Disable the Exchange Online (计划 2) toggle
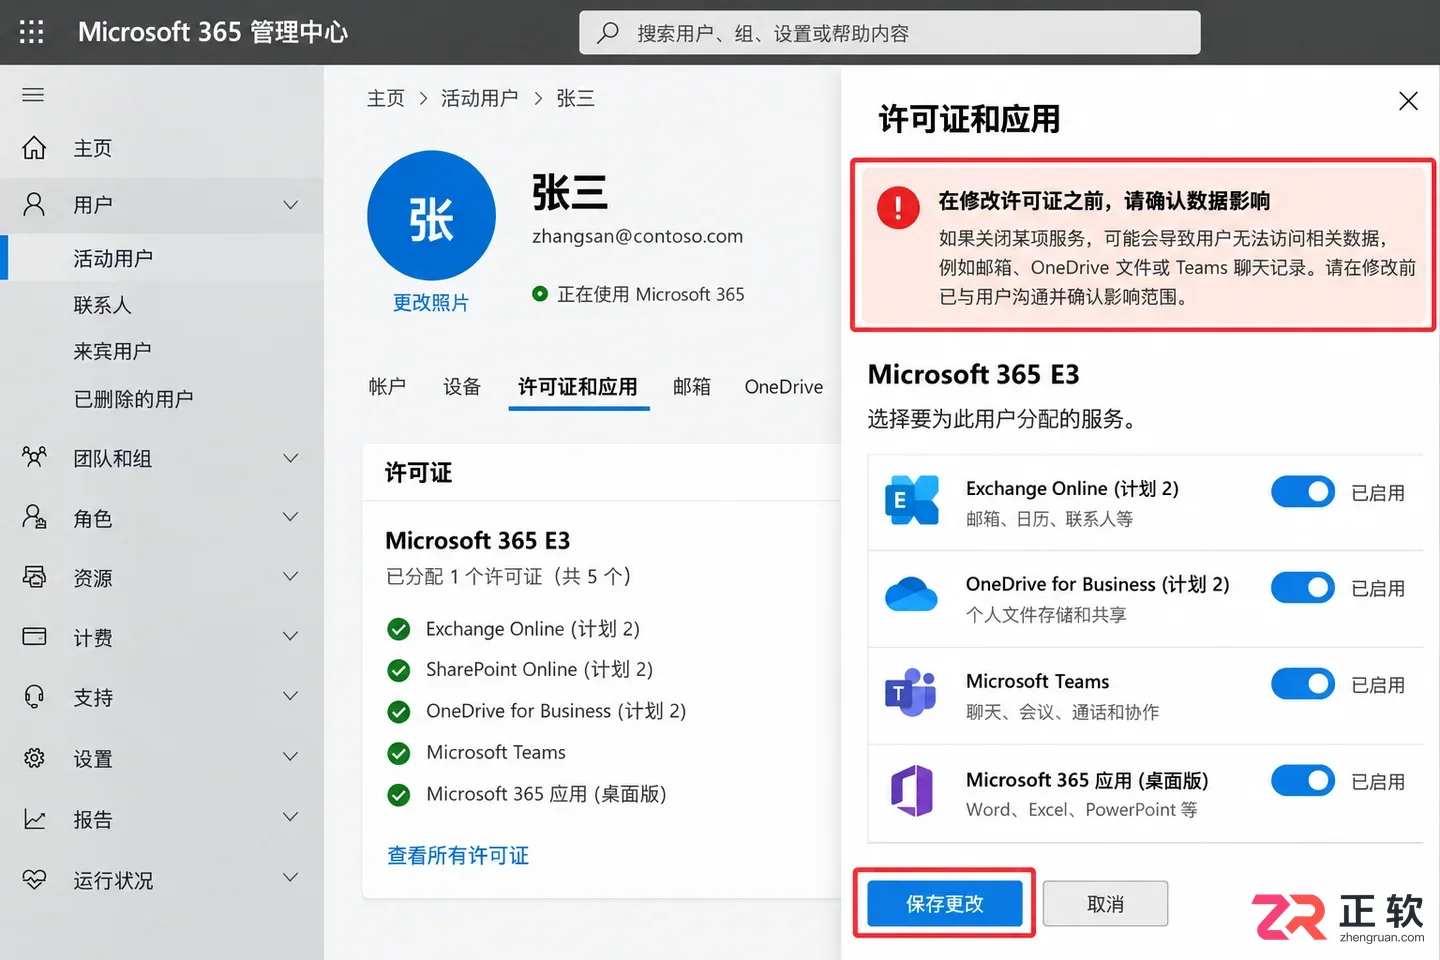 tap(1302, 492)
